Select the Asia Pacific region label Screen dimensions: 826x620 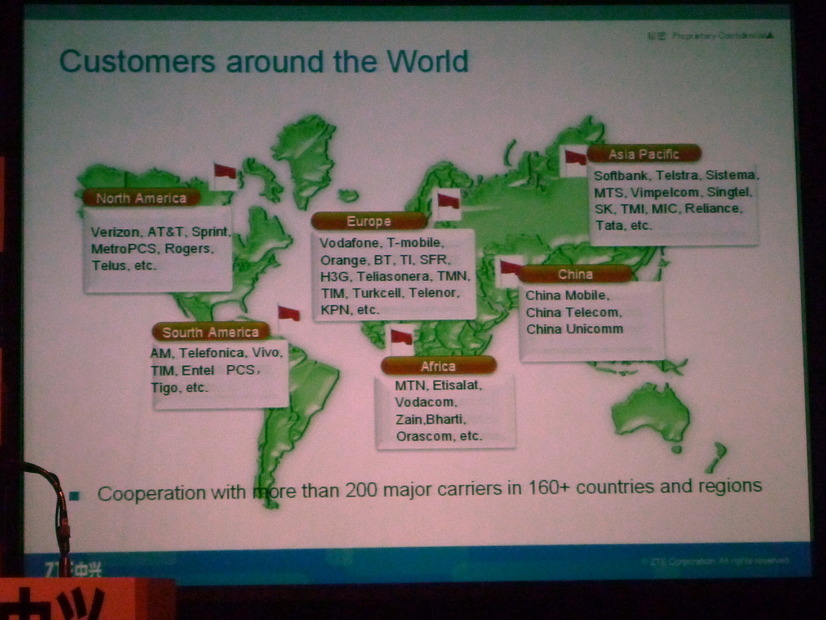coord(644,154)
